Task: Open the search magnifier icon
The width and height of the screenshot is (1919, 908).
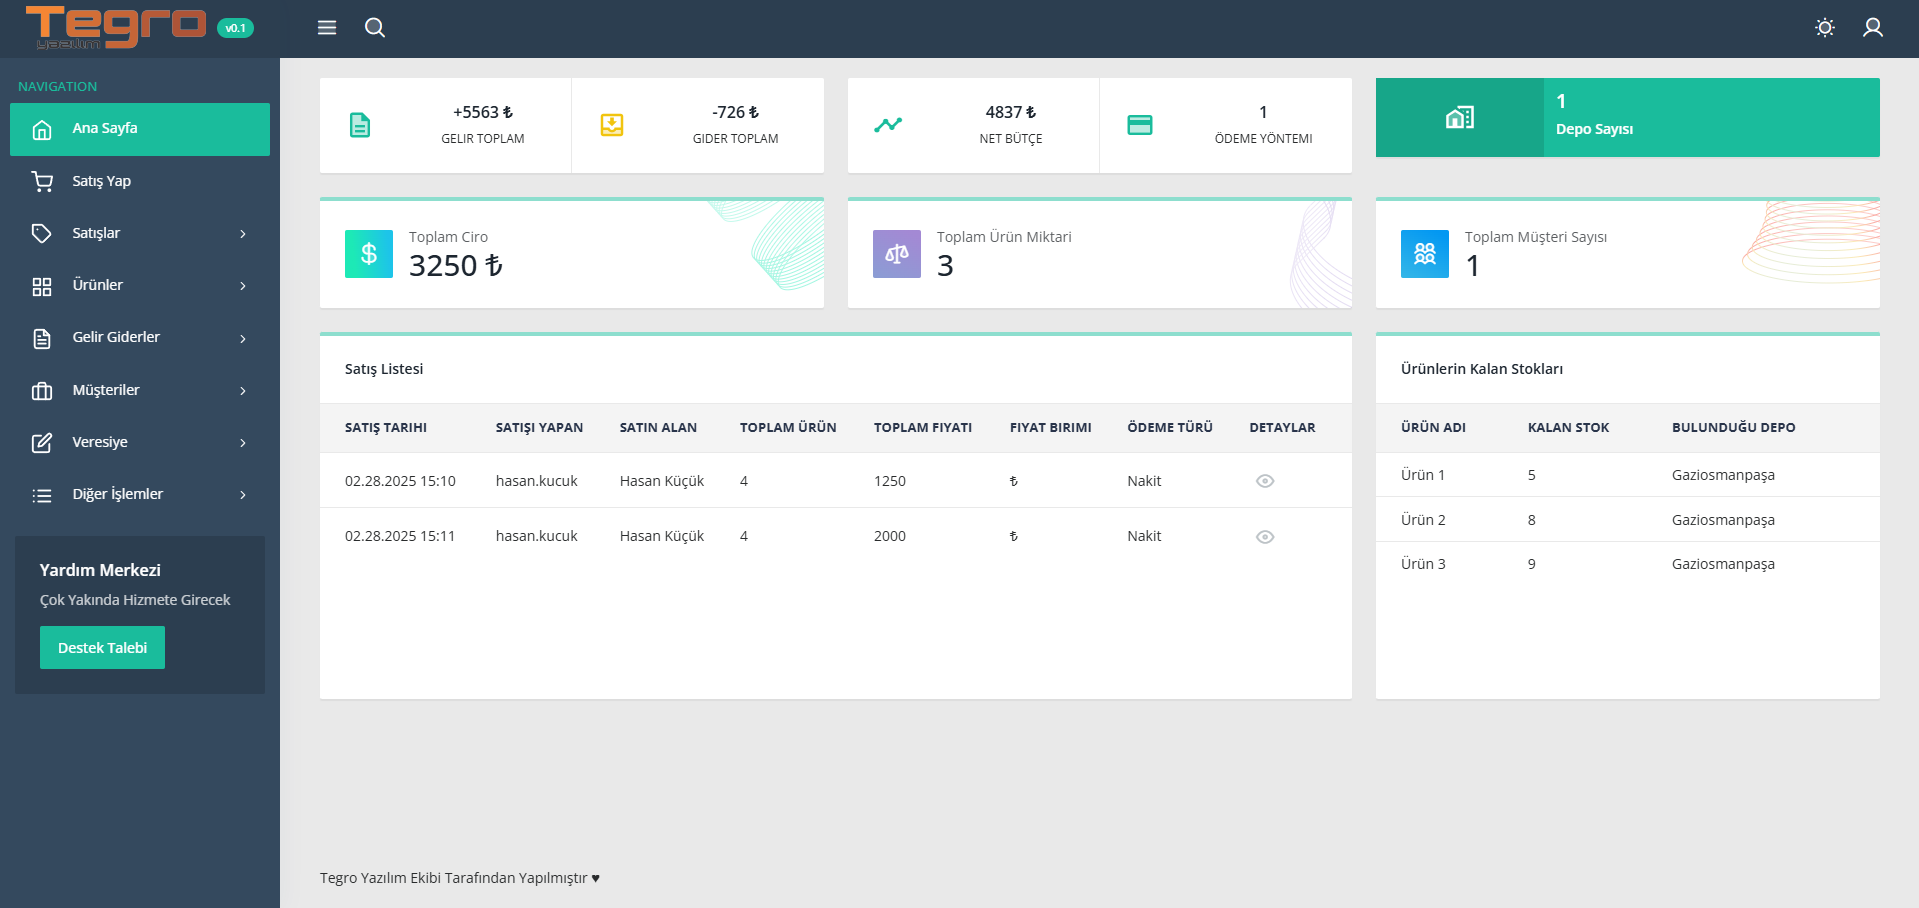Action: coord(375,28)
